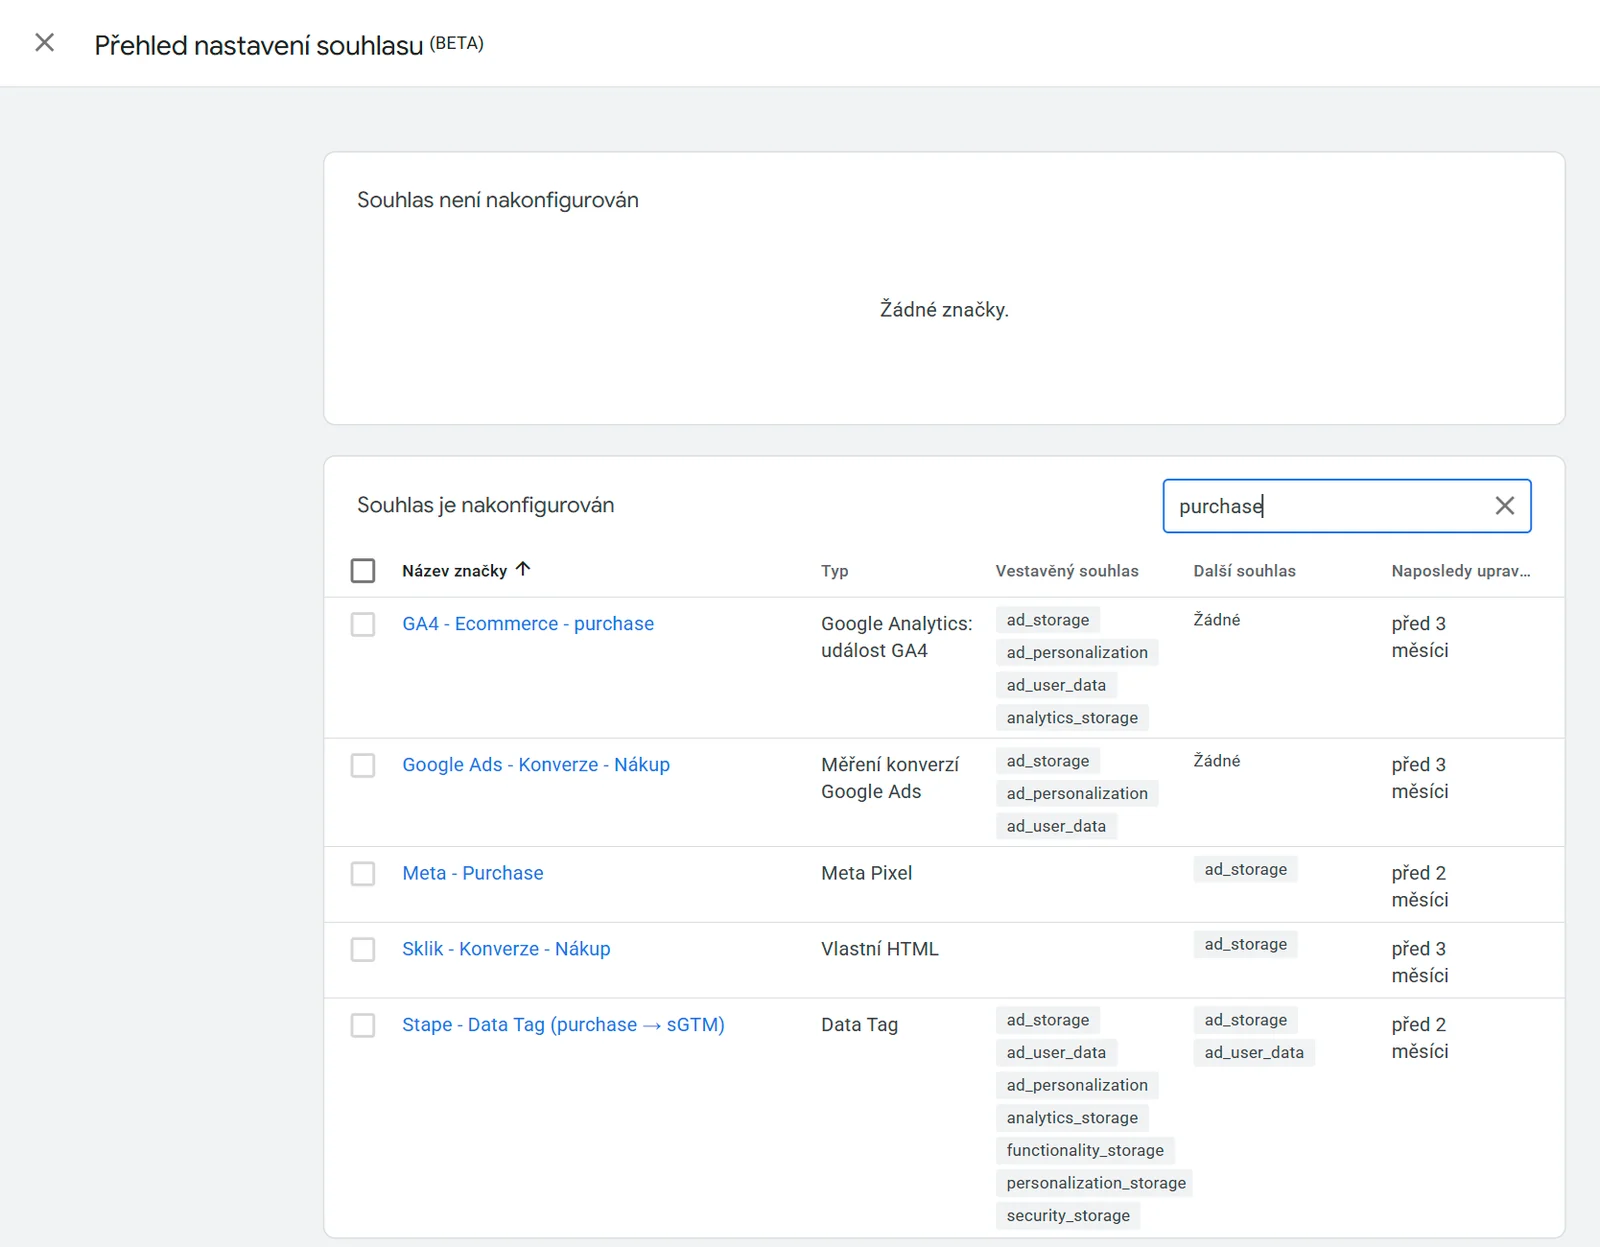Click Meta Pixel type cell

pos(866,873)
